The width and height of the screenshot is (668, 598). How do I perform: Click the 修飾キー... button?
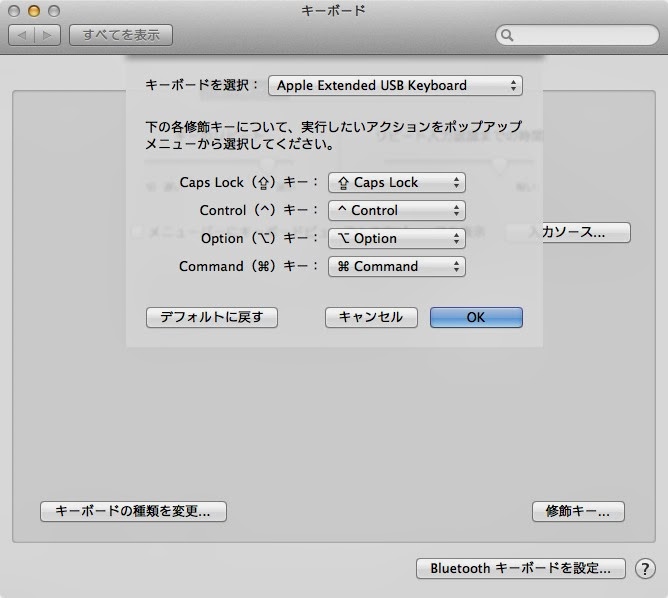tap(578, 511)
